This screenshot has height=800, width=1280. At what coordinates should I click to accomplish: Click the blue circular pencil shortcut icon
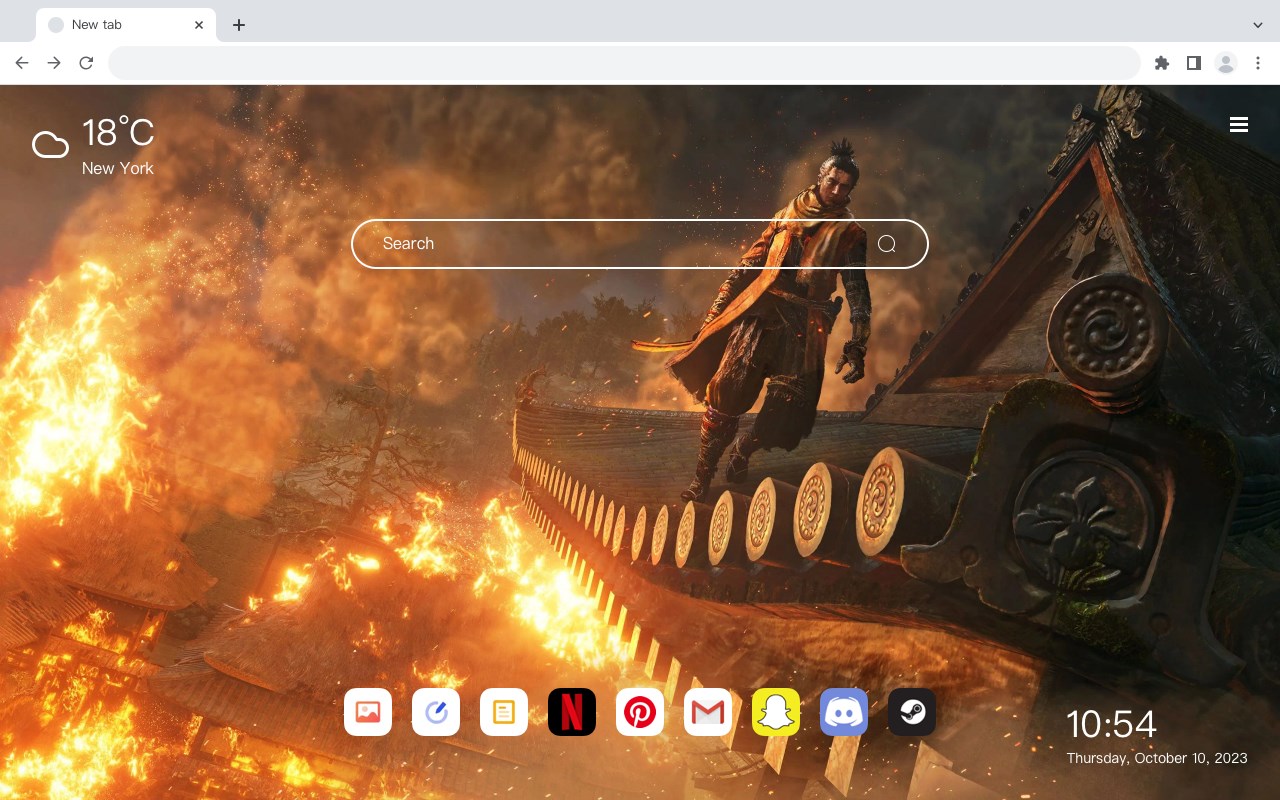click(x=436, y=712)
